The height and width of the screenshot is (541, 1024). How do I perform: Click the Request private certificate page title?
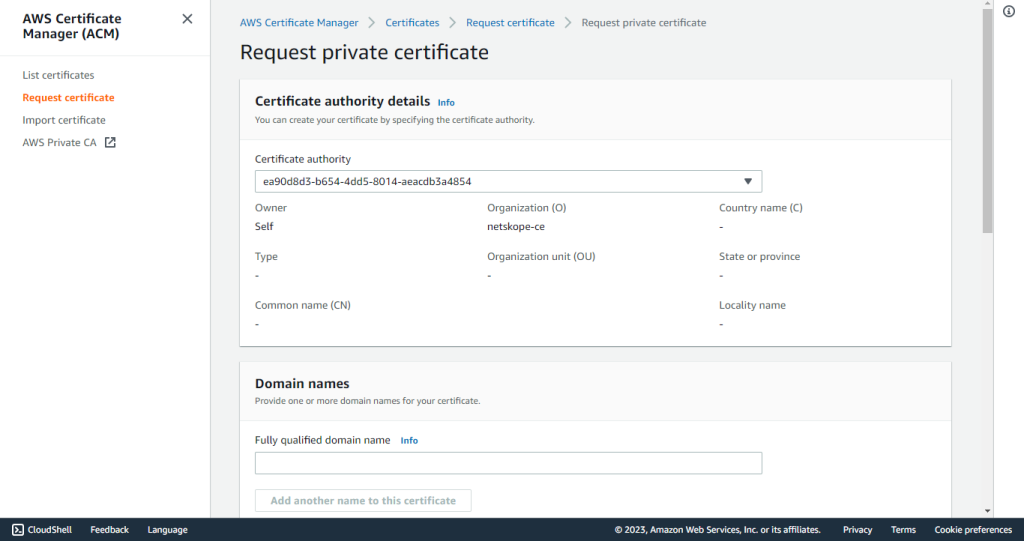(x=364, y=52)
